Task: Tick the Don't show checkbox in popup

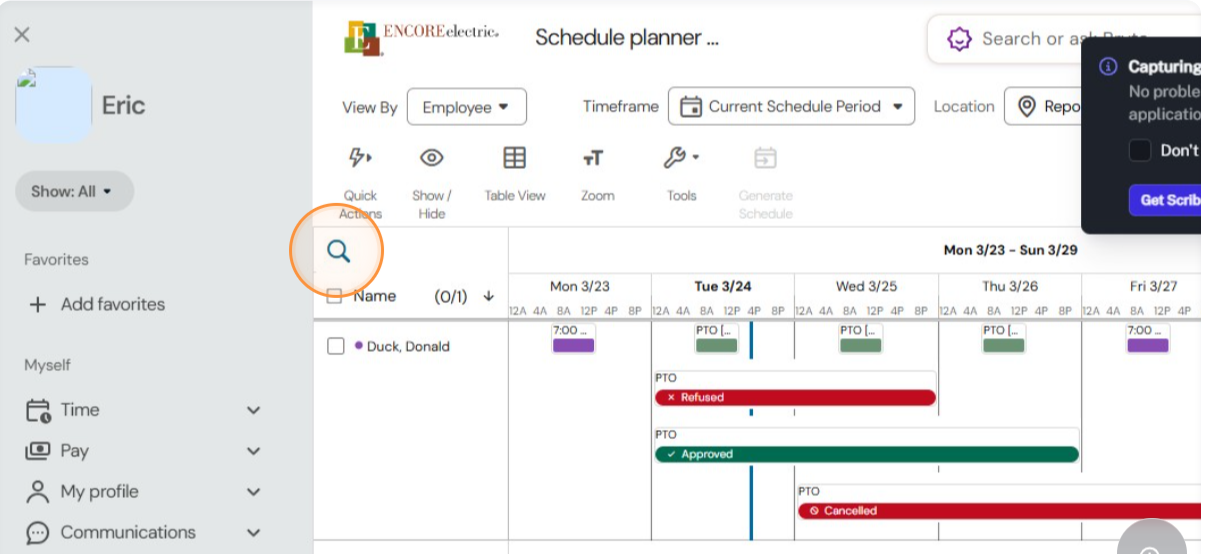Action: (x=1140, y=151)
